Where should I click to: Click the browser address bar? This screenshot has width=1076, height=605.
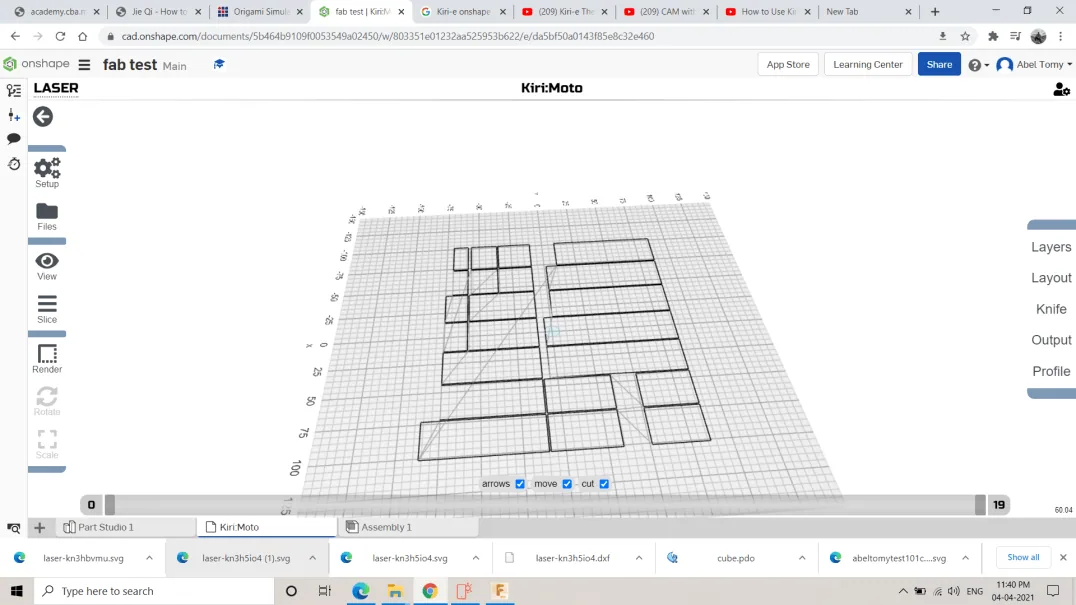[x=522, y=36]
